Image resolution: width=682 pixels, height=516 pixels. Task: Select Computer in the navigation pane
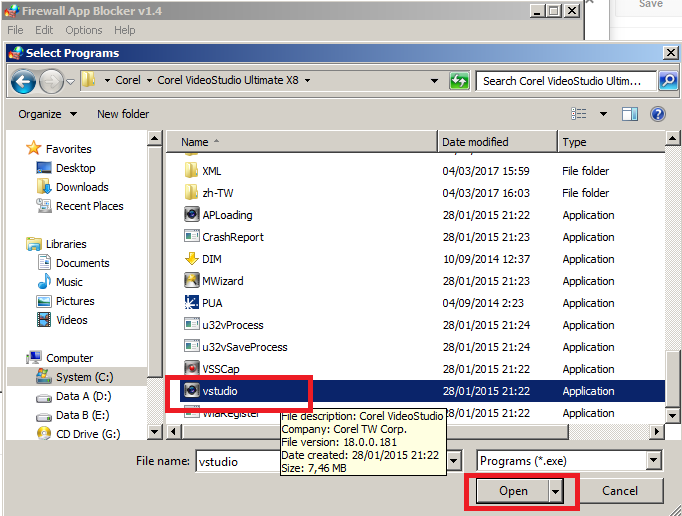click(60, 358)
